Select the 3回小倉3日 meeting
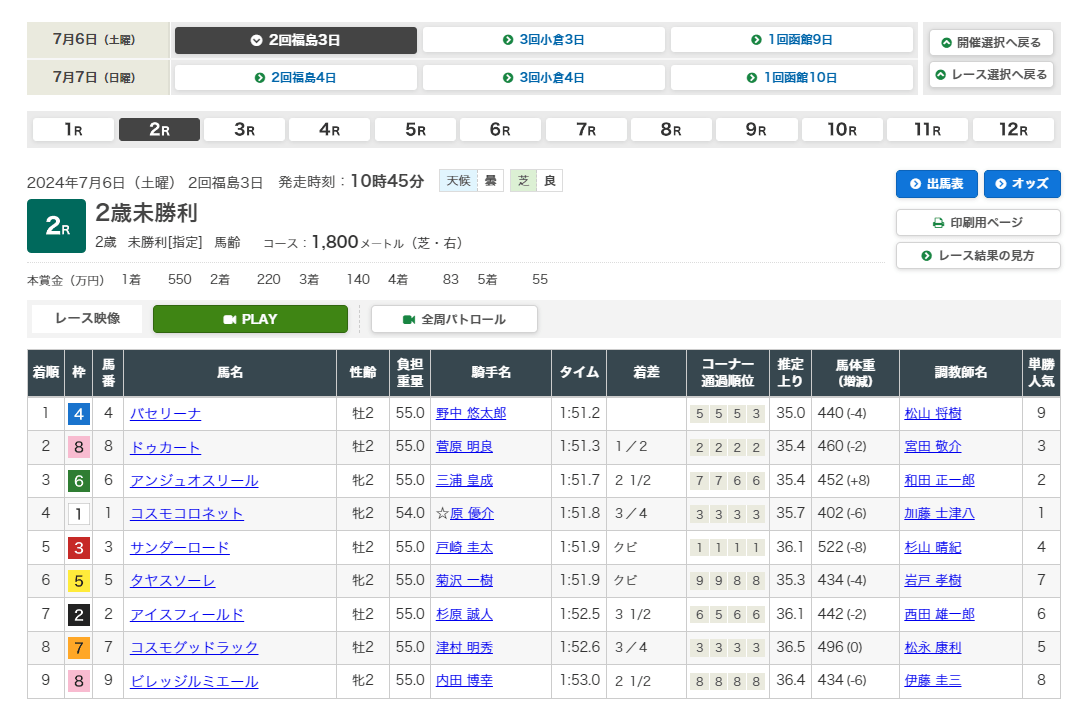The height and width of the screenshot is (706, 1074). click(x=543, y=40)
